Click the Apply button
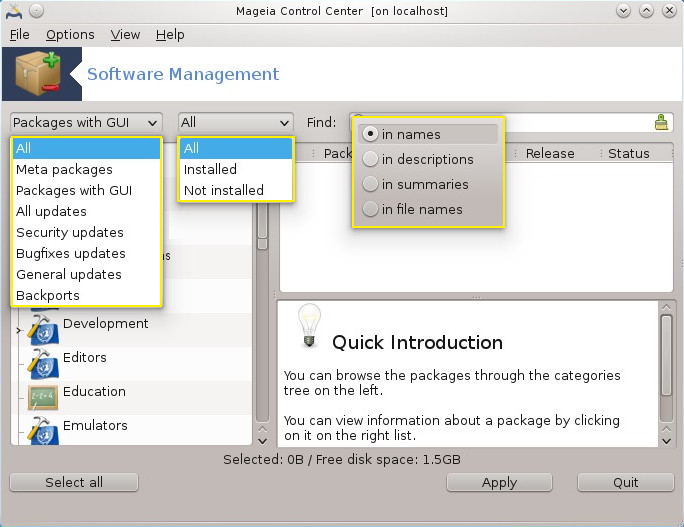Image resolution: width=684 pixels, height=527 pixels. click(499, 482)
